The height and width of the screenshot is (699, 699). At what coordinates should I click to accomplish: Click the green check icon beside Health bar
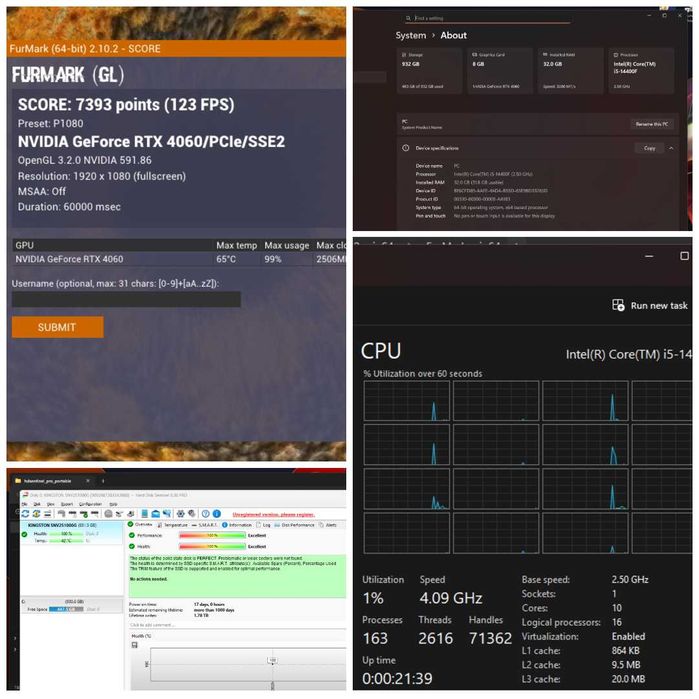(x=132, y=546)
